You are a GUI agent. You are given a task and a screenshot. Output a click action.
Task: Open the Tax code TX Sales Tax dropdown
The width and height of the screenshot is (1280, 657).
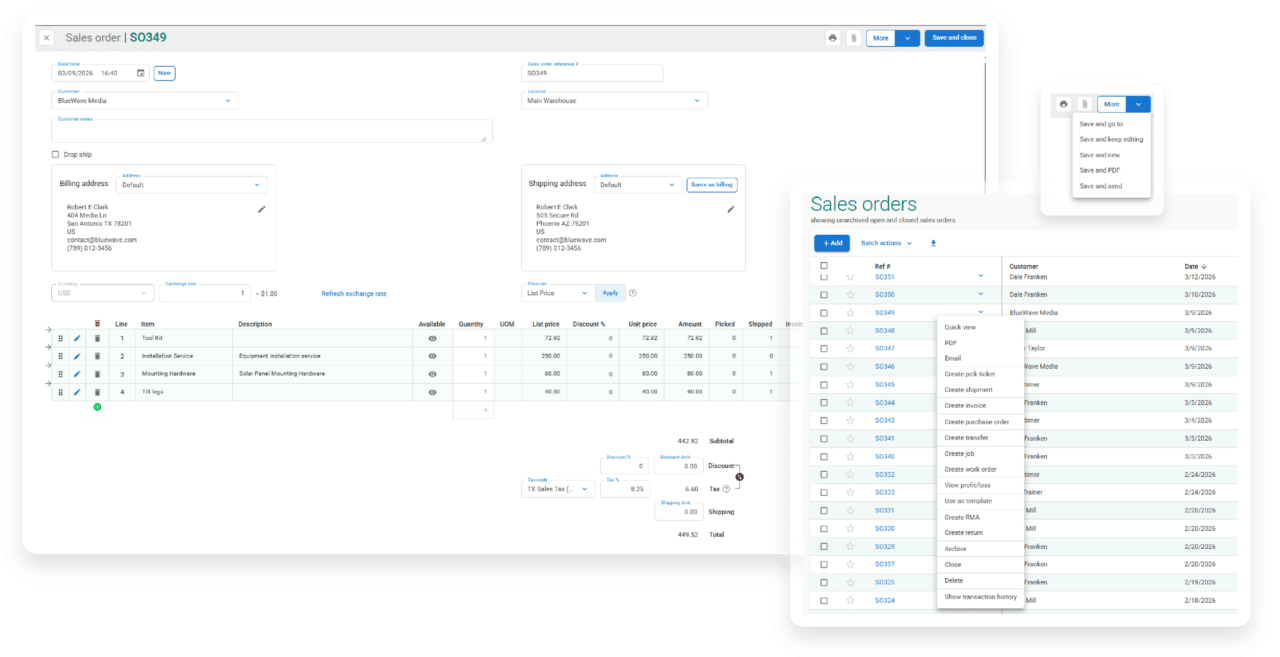(559, 489)
